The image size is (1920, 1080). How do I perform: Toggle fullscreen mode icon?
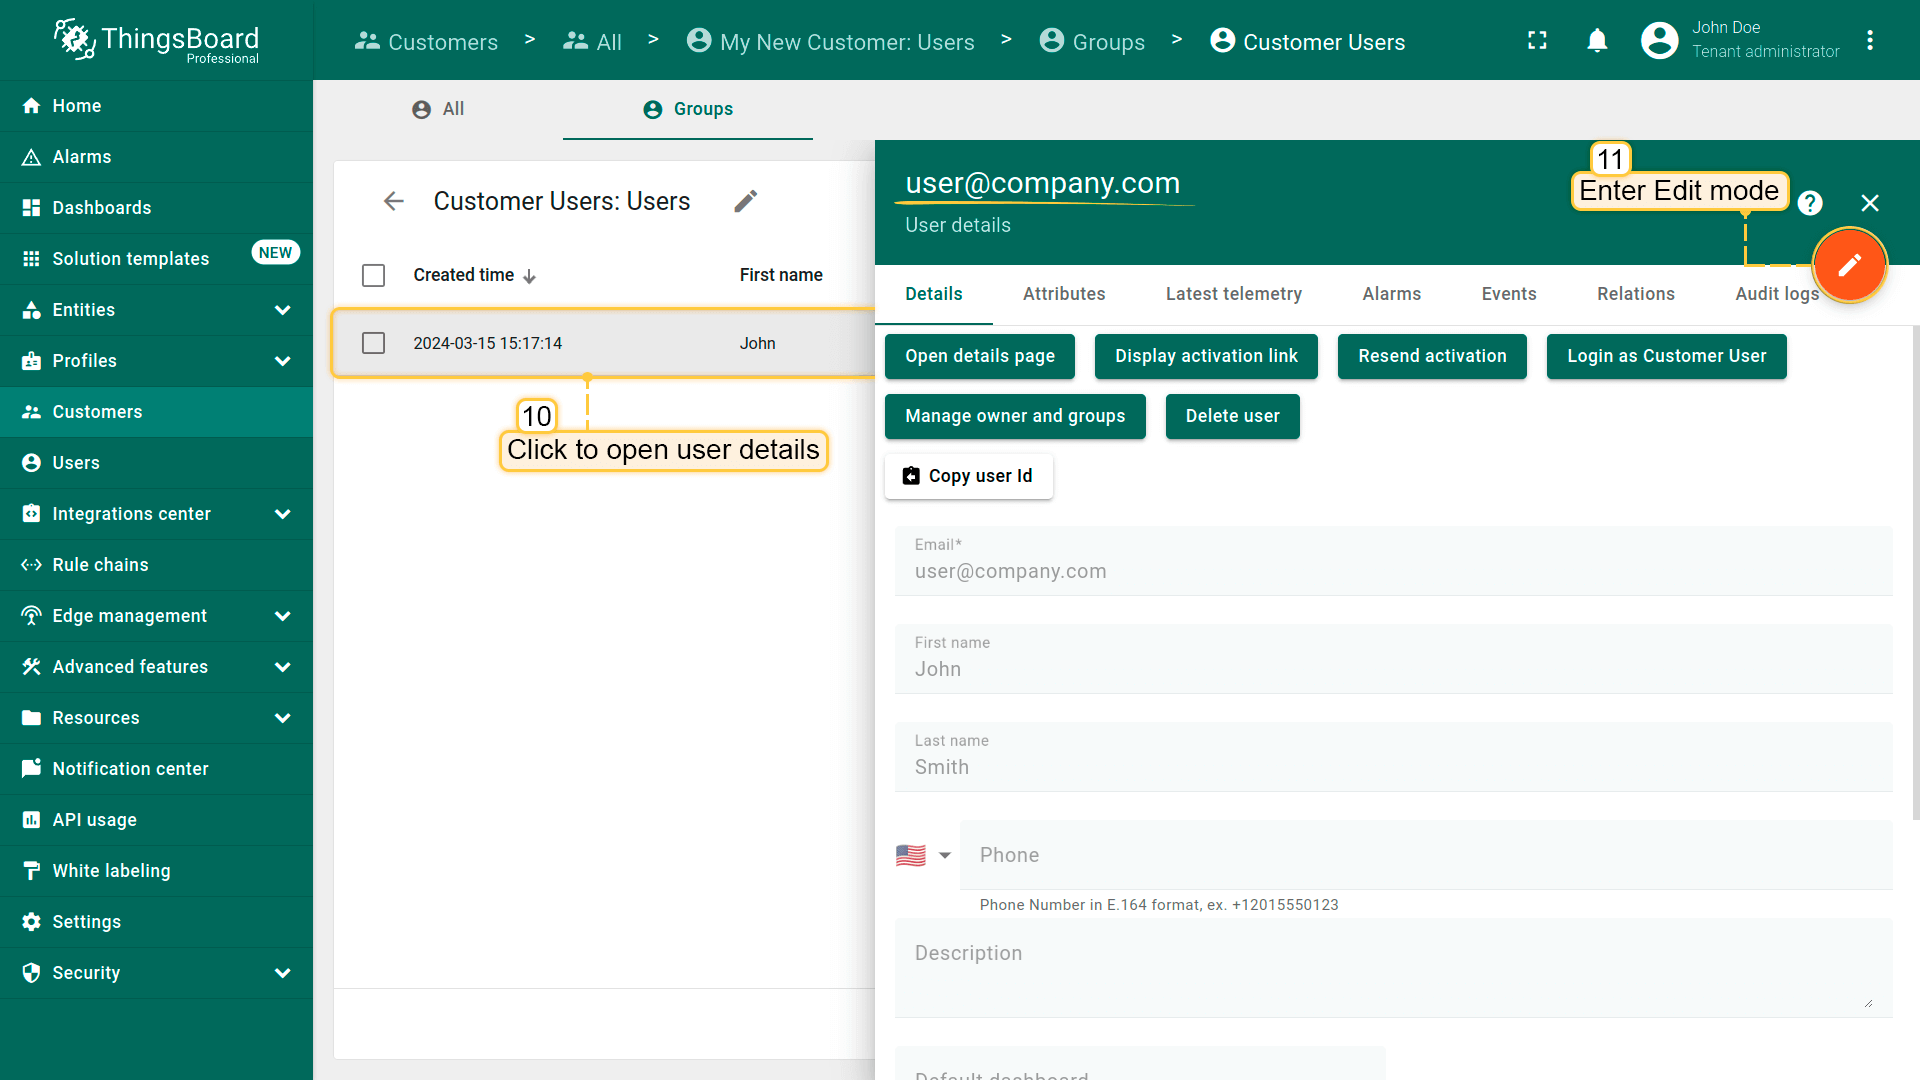[1537, 41]
